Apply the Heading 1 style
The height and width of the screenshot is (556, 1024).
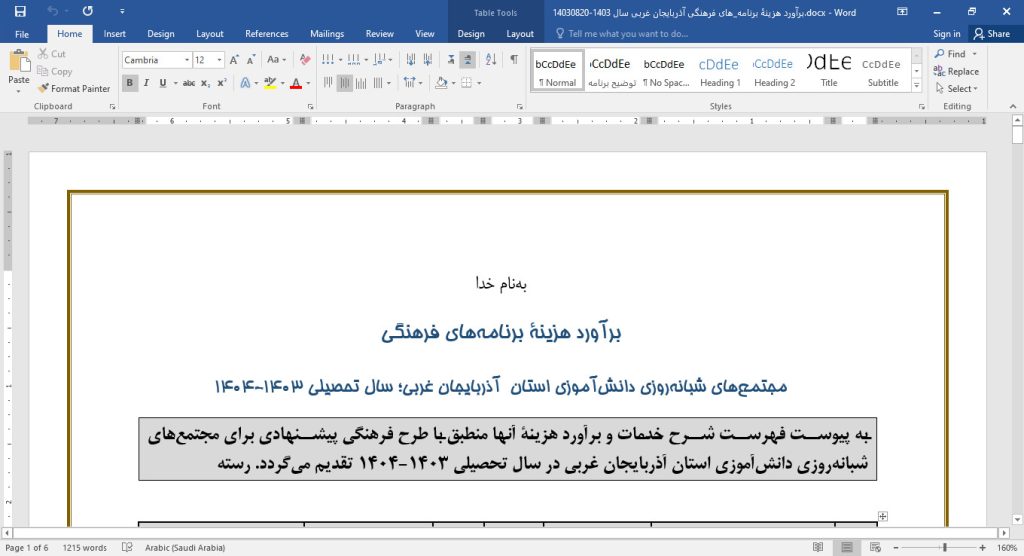(720, 70)
